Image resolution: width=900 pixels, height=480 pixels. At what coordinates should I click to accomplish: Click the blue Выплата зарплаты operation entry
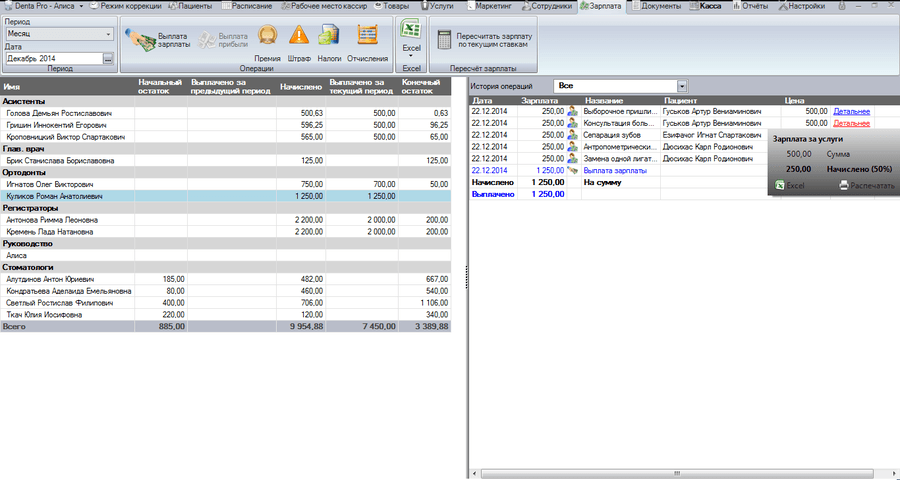click(x=615, y=171)
